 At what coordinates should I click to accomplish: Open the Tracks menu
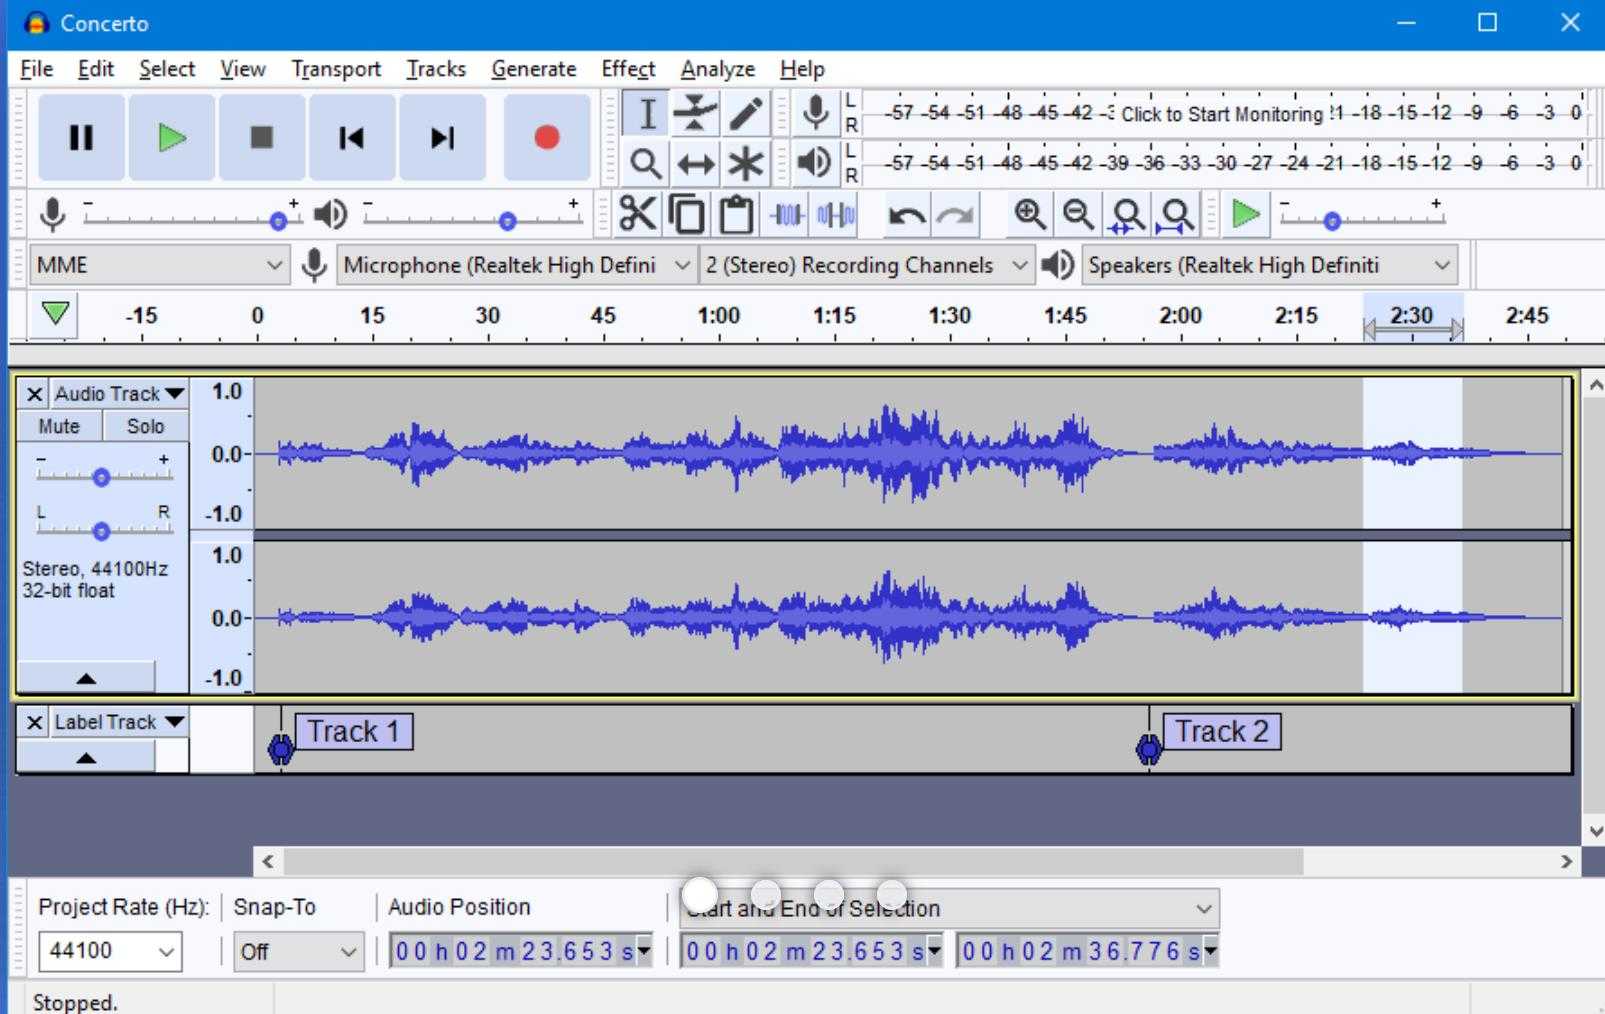(436, 69)
